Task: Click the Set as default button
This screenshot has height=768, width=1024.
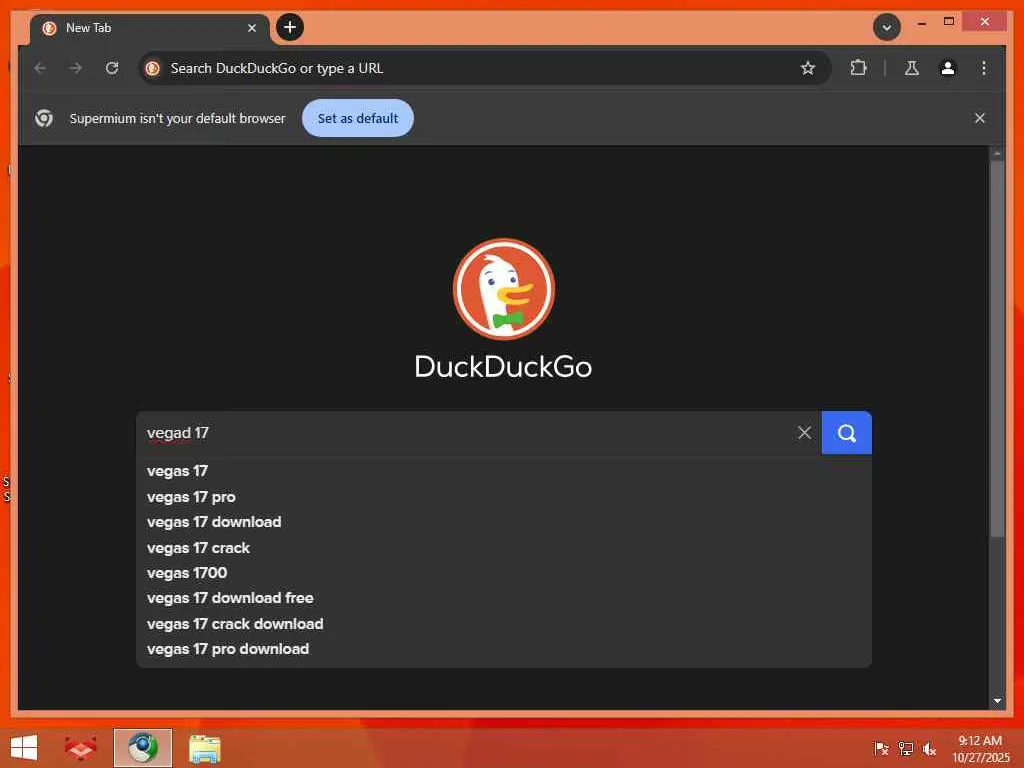Action: pos(358,118)
